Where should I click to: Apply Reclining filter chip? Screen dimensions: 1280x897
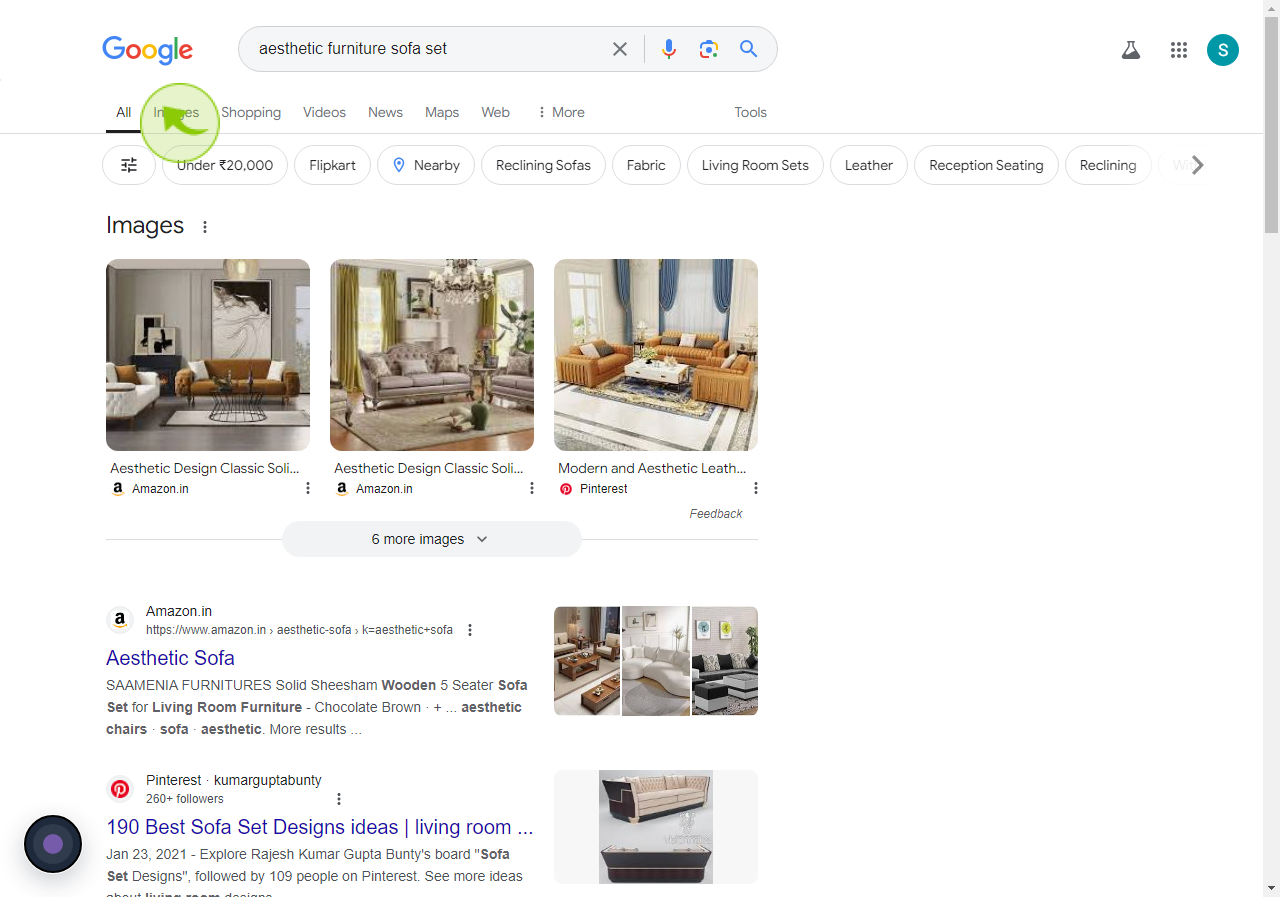pos(1108,165)
